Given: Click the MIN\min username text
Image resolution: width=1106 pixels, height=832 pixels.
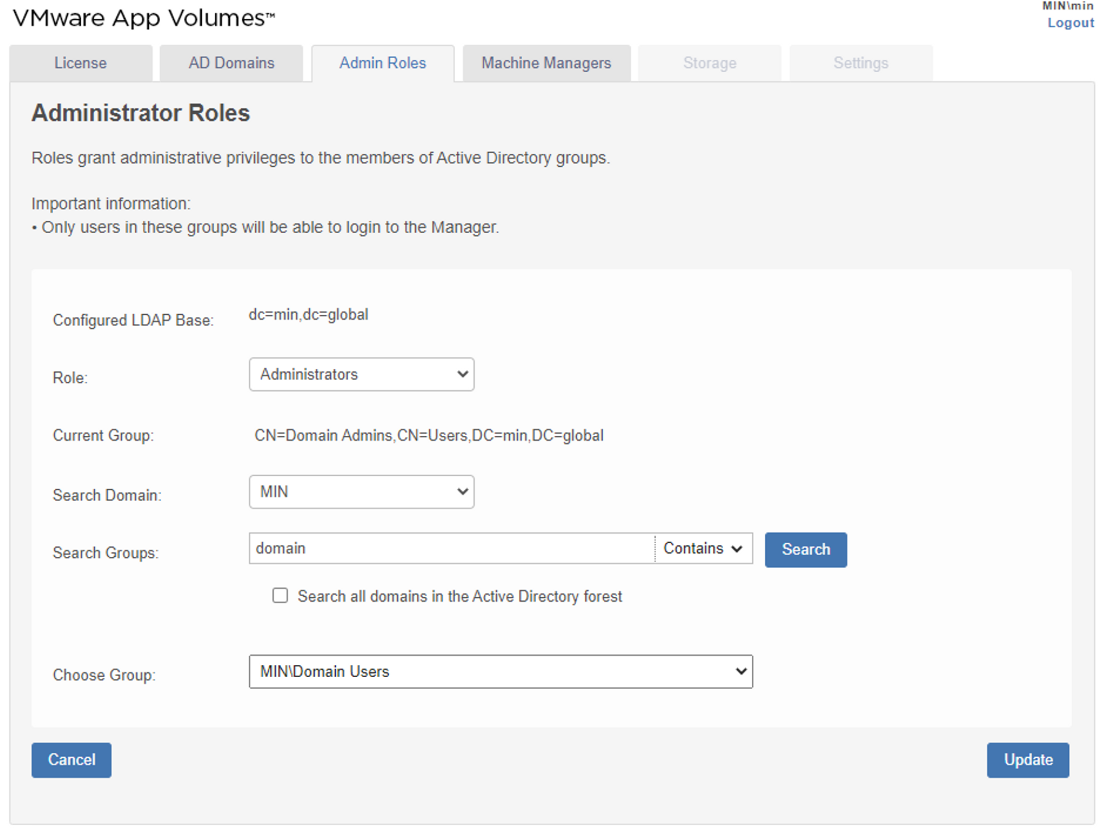Looking at the screenshot, I should pos(1068,6).
